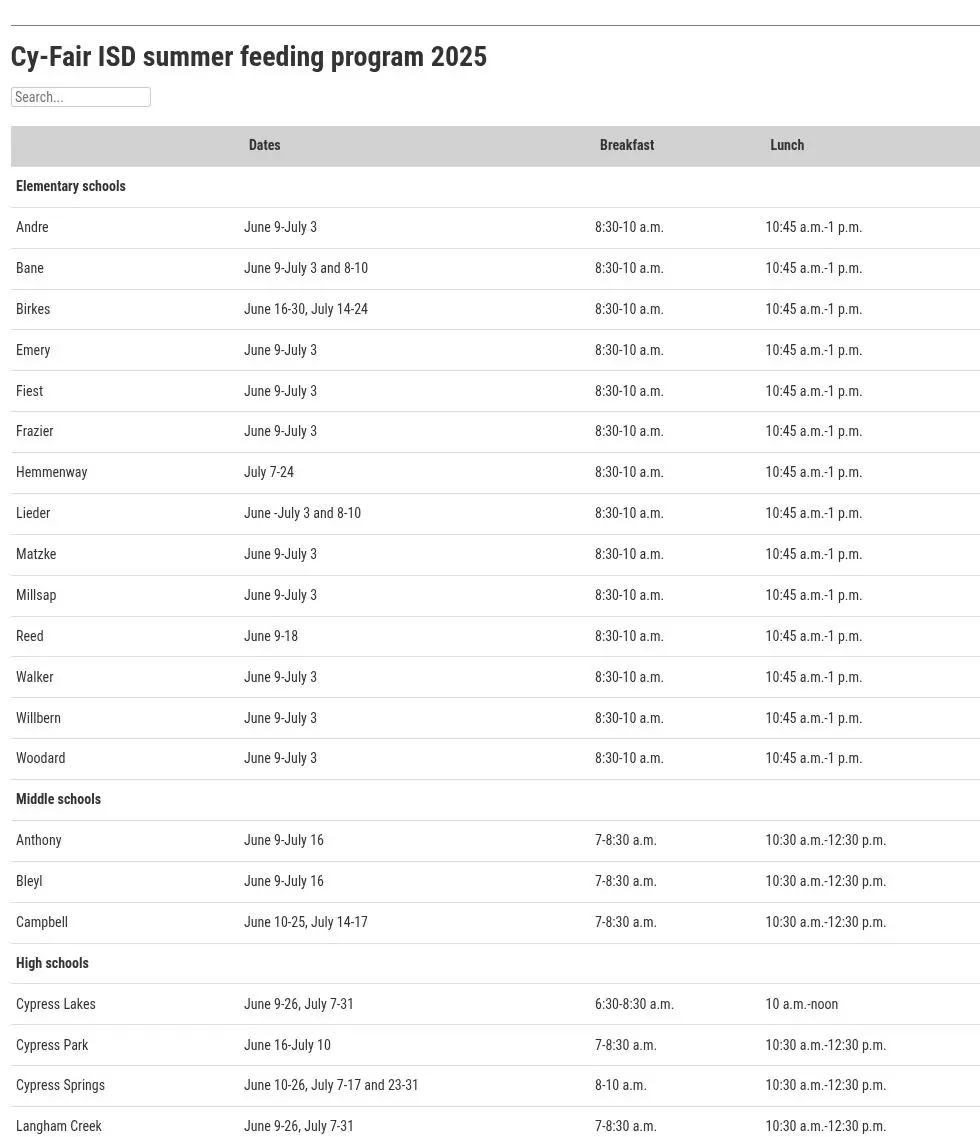Select the Dates column header
Image resolution: width=980 pixels, height=1137 pixels.
pos(264,145)
